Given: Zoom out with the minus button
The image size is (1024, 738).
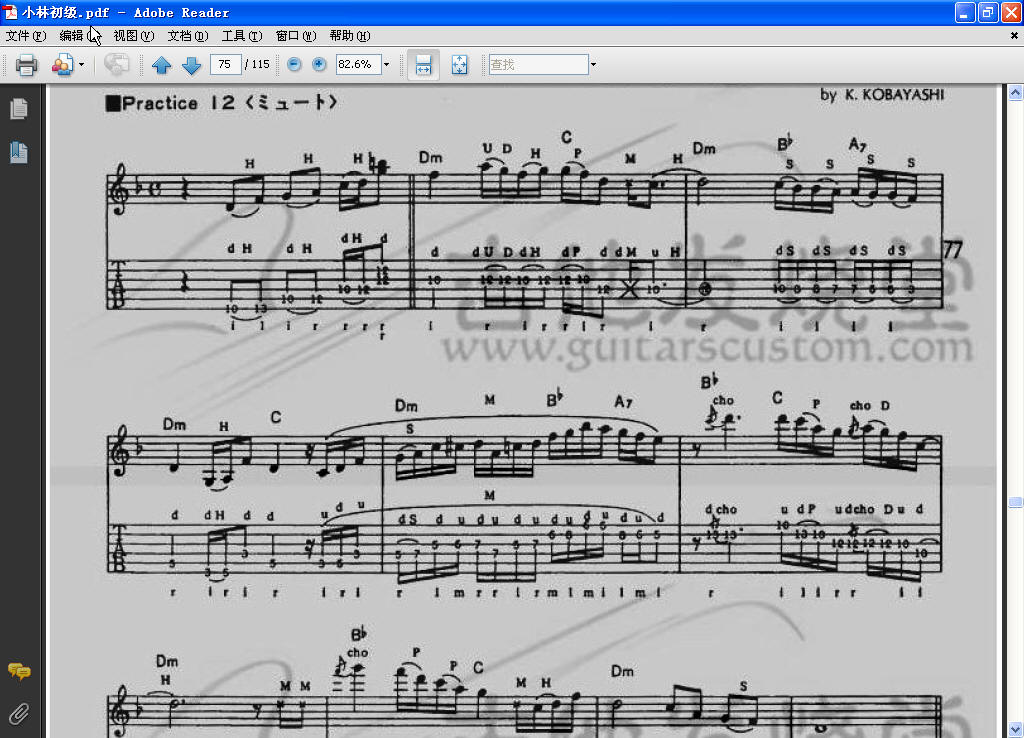Looking at the screenshot, I should click(295, 64).
